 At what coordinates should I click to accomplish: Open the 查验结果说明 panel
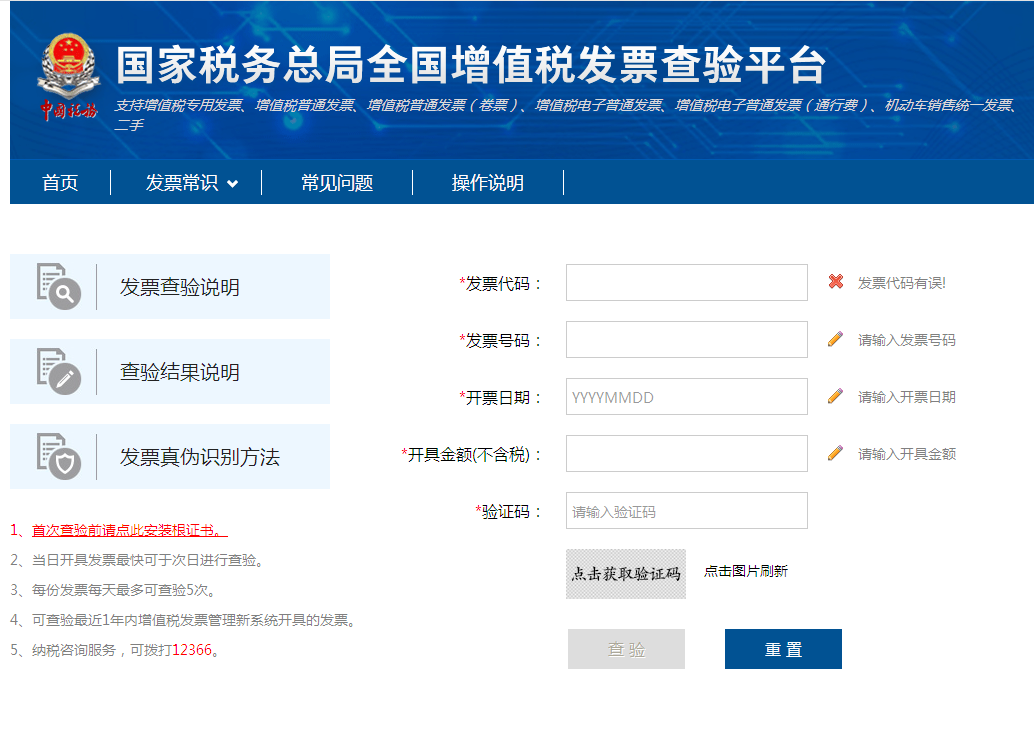pyautogui.click(x=170, y=372)
